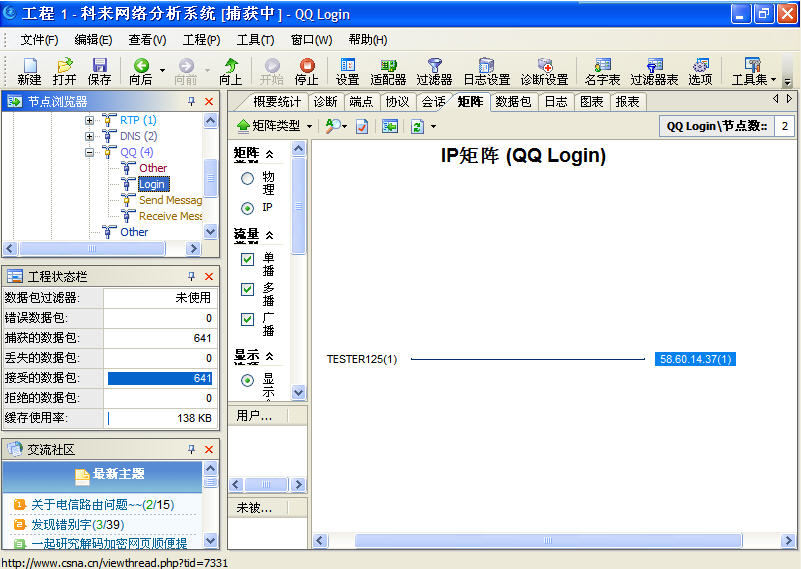This screenshot has width=801, height=569.
Task: Click the checkmark document icon in matrix toolbar
Action: click(x=362, y=126)
